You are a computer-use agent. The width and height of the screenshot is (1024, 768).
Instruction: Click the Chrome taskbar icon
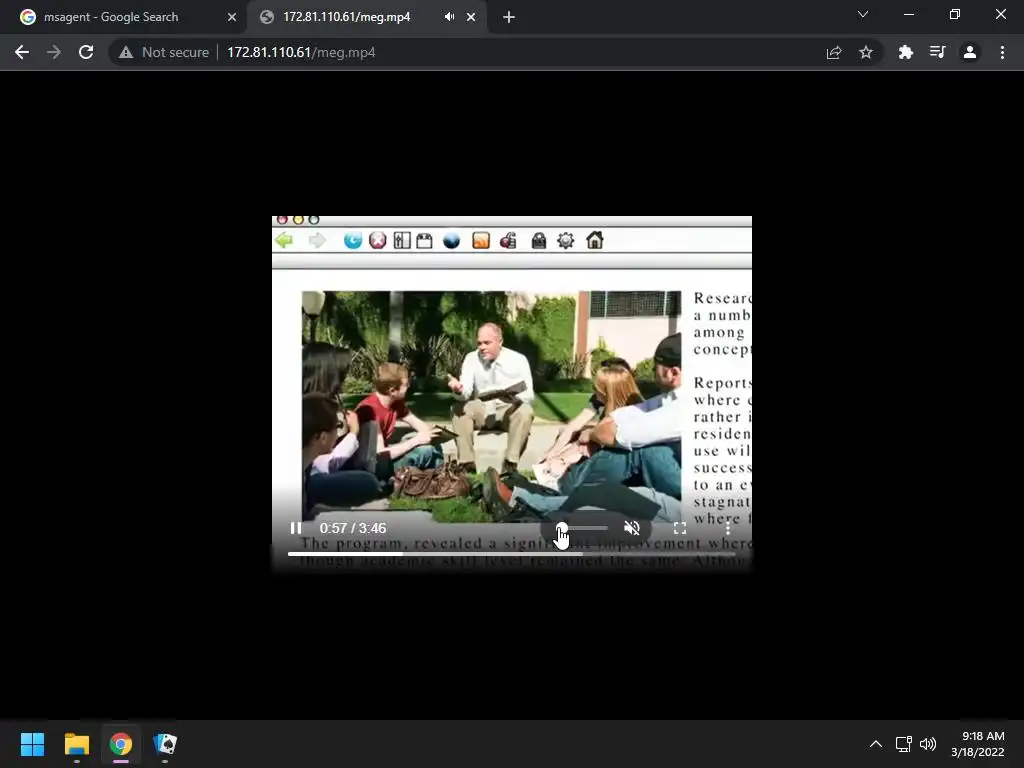(121, 744)
